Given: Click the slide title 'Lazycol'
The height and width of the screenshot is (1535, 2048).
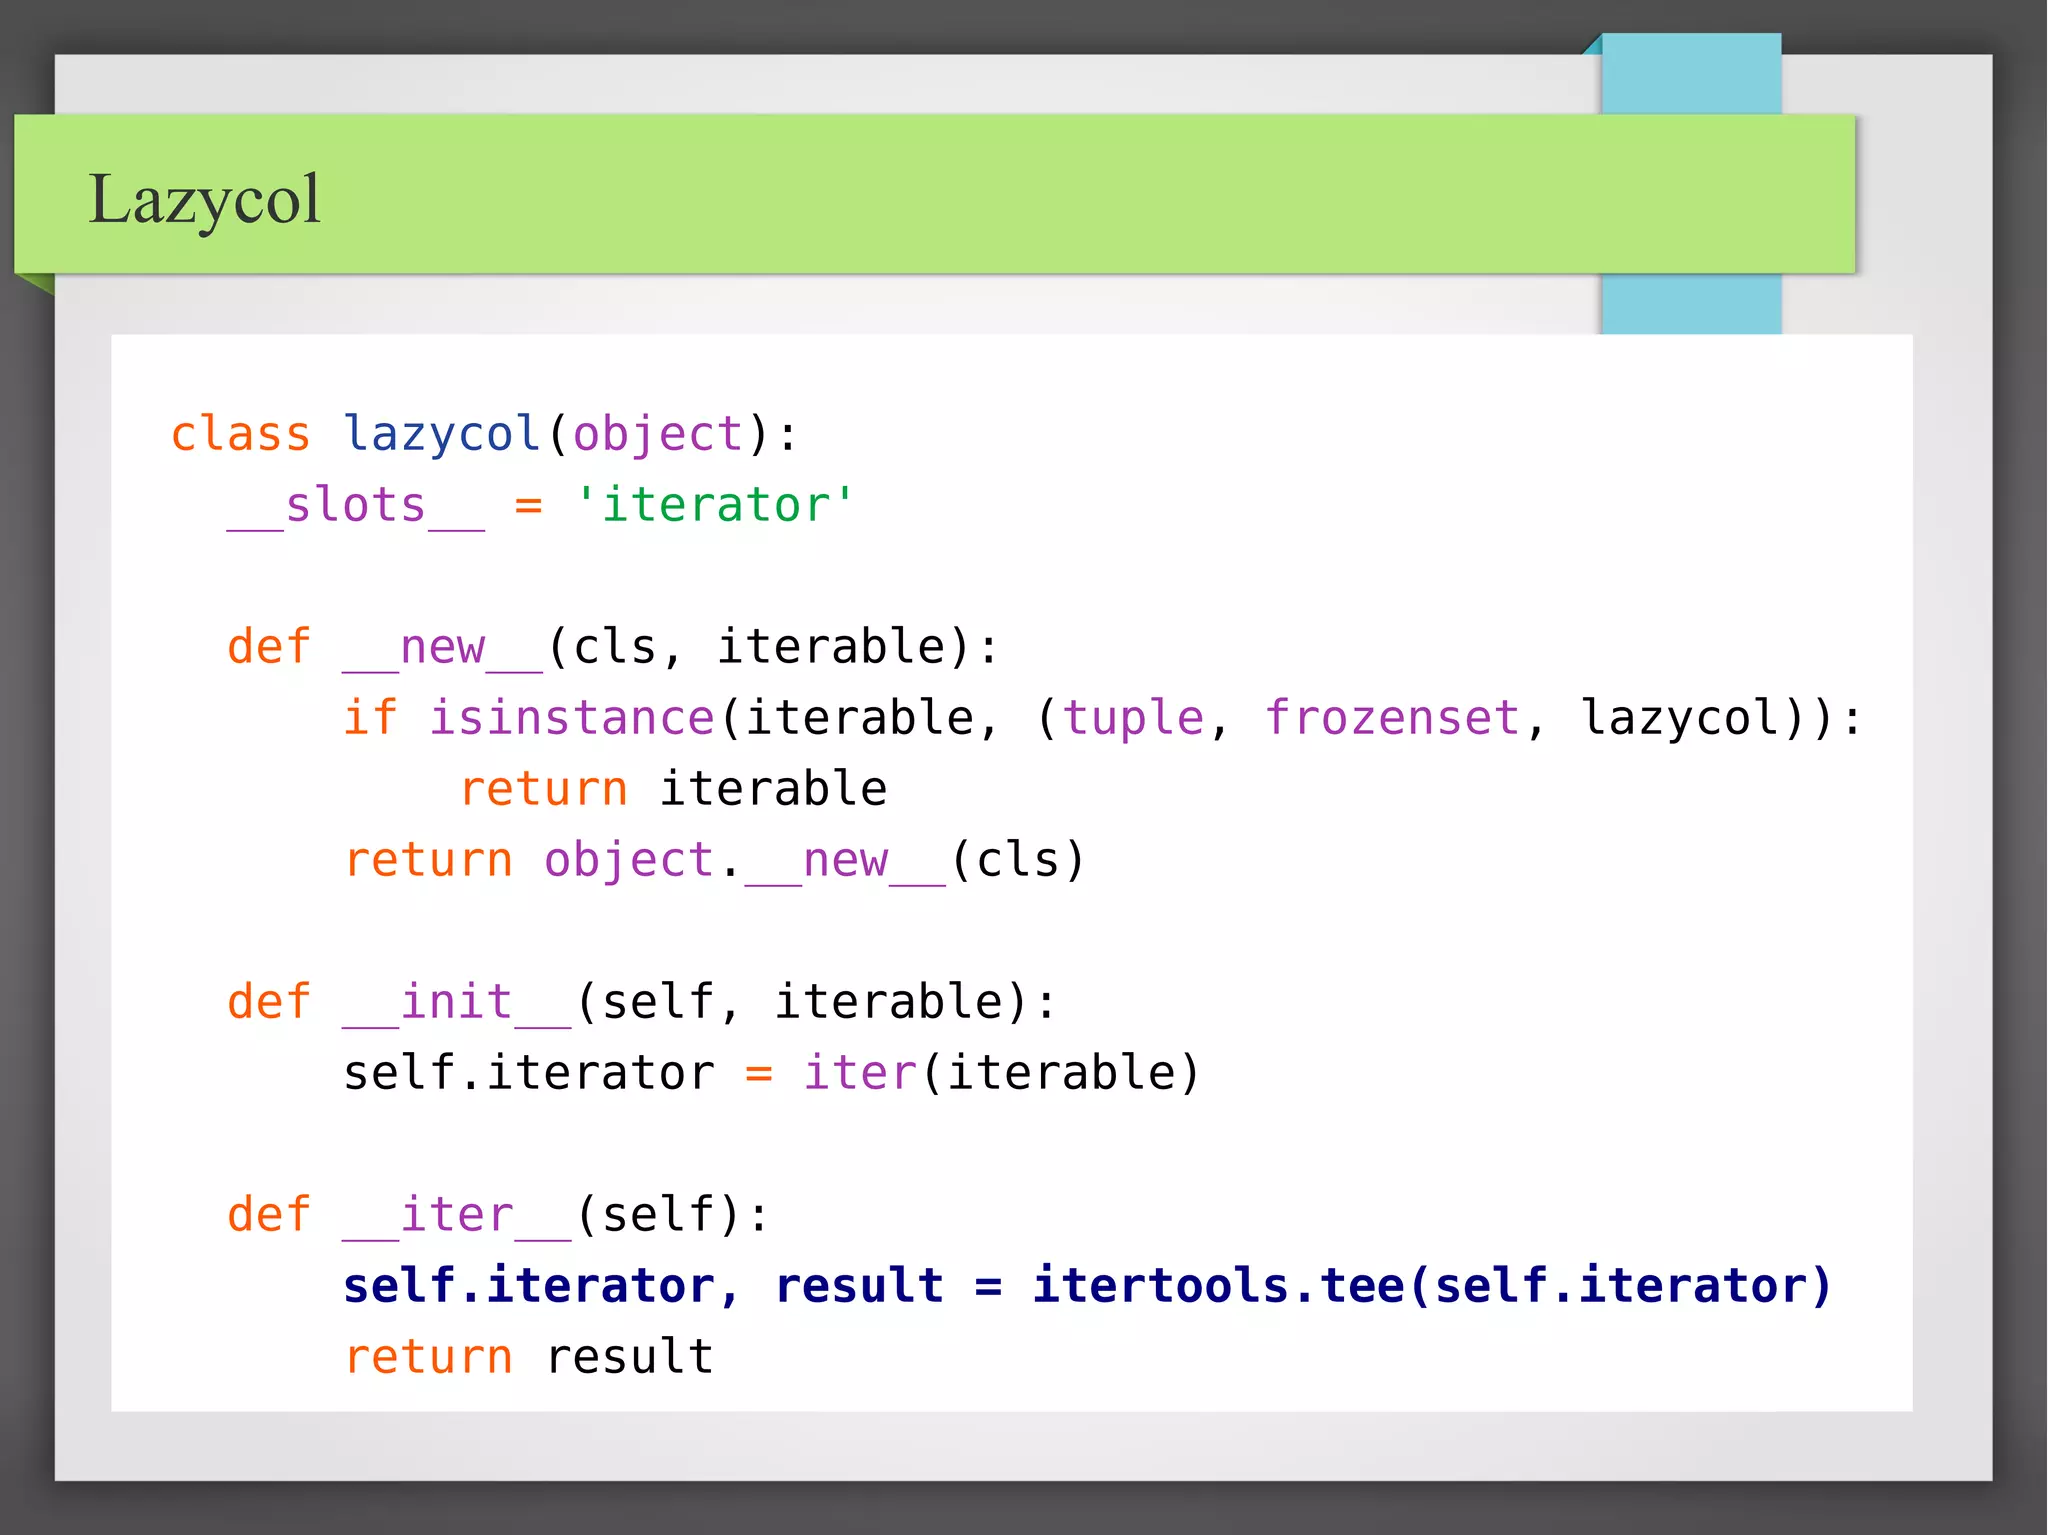Looking at the screenshot, I should [204, 199].
